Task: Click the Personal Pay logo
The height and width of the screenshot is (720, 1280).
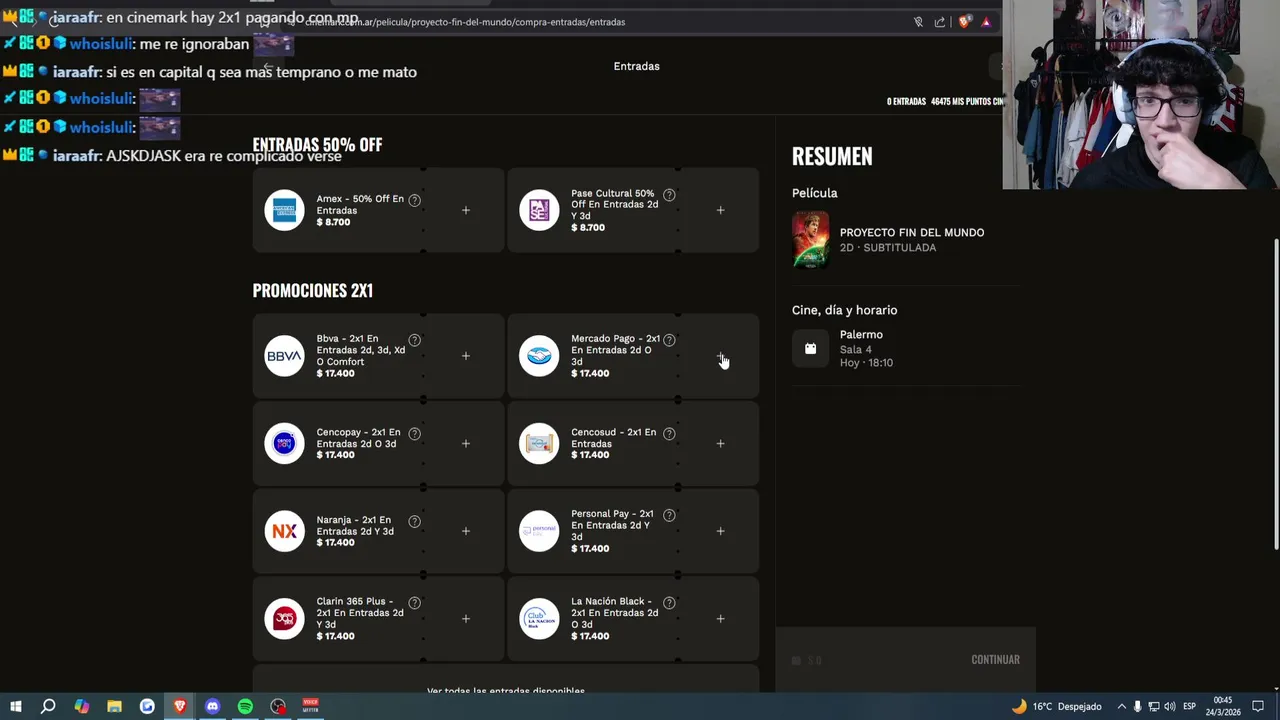Action: (539, 531)
